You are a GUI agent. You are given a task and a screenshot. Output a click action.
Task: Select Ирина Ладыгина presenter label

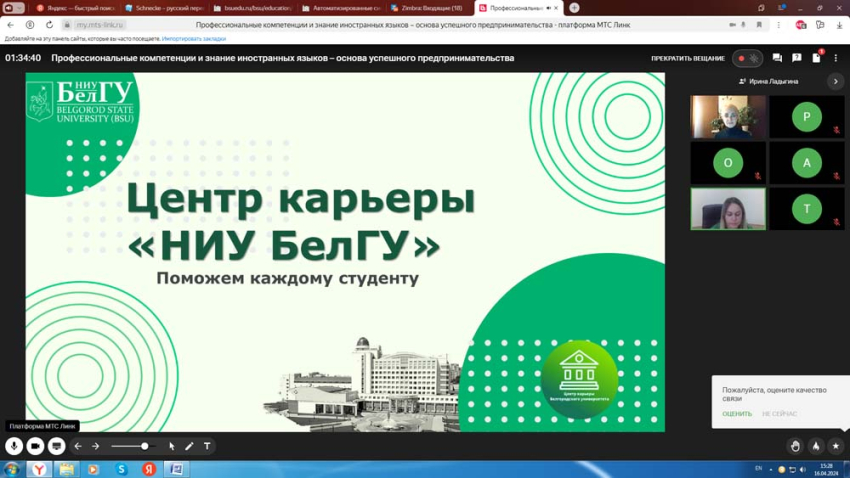click(769, 81)
